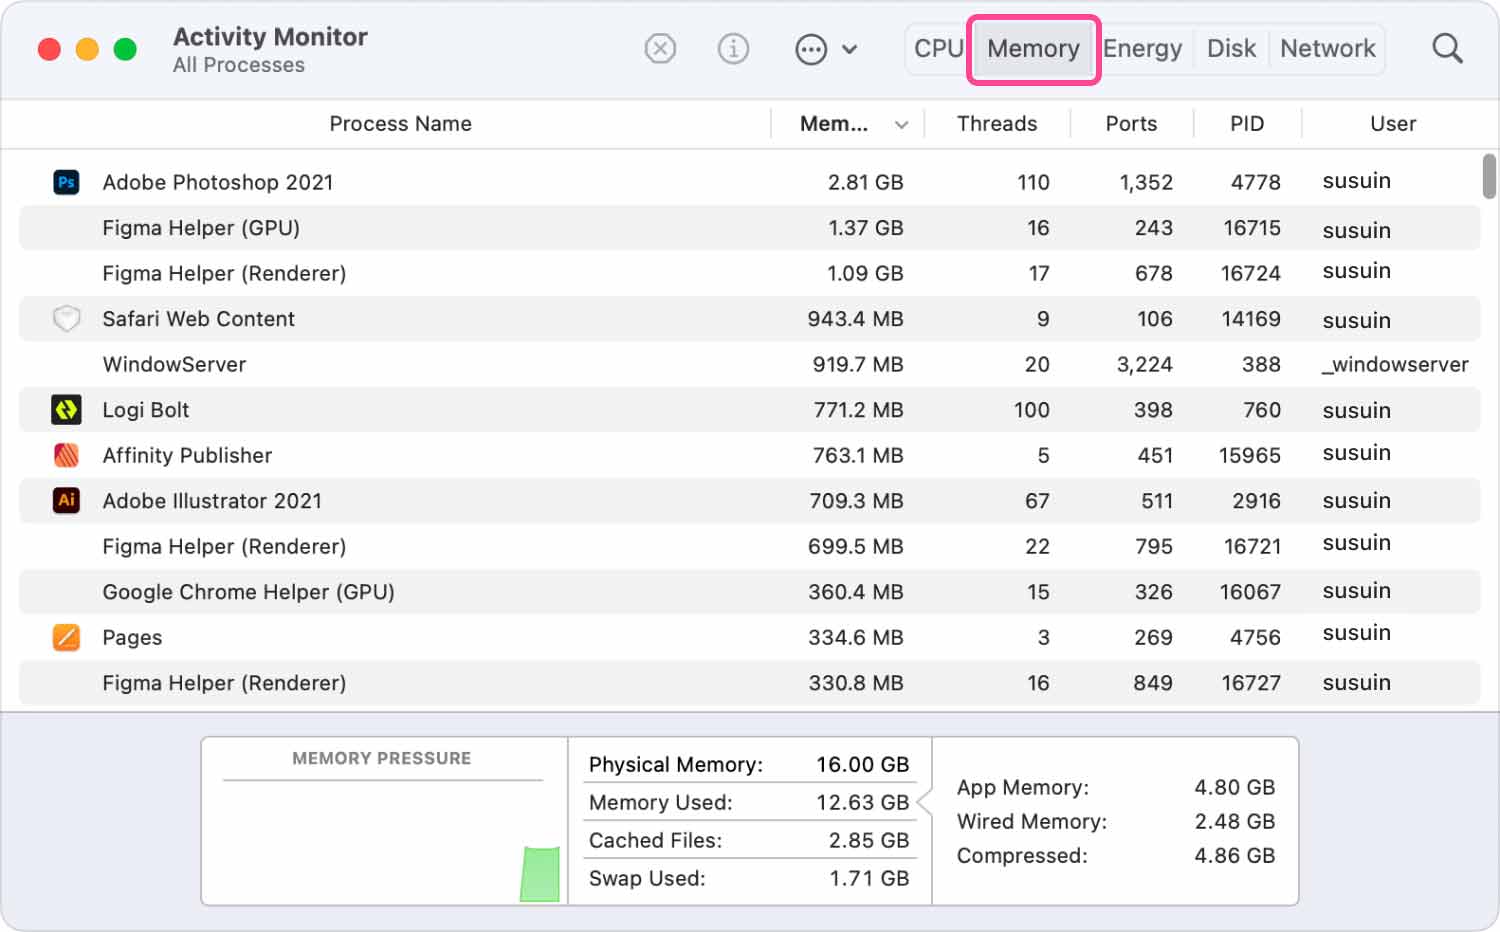This screenshot has width=1500, height=932.
Task: Click the PID 15965 cell
Action: pos(1249,455)
